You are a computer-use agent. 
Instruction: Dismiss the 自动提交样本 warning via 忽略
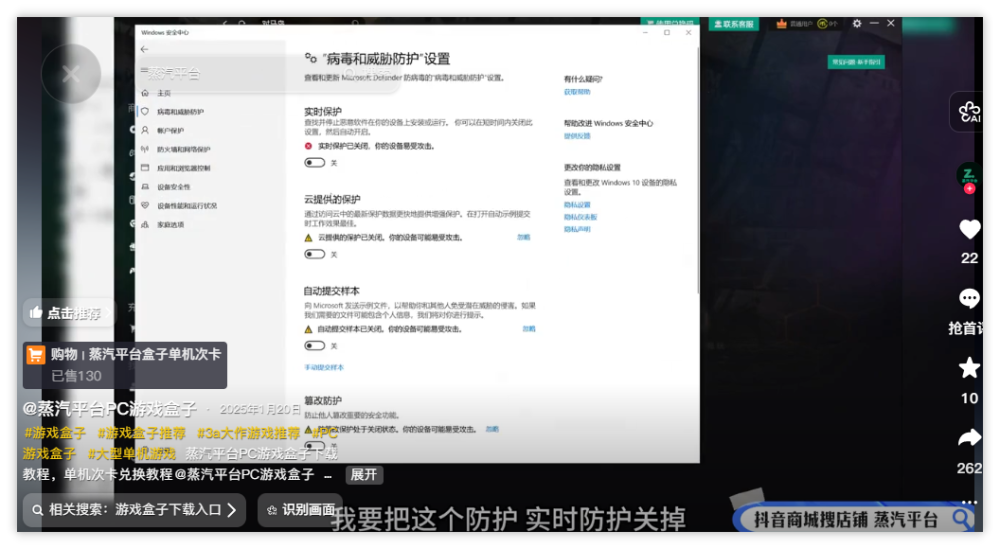click(529, 329)
